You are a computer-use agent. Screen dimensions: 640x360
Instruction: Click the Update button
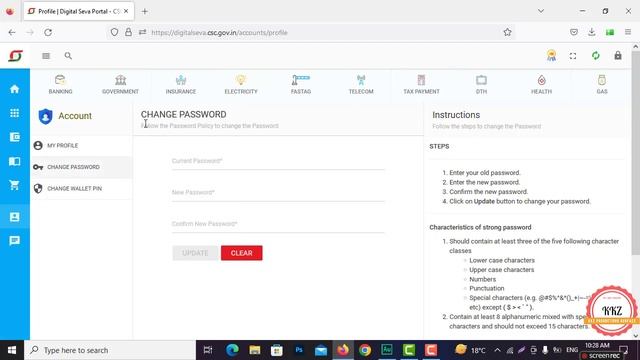[x=196, y=253]
